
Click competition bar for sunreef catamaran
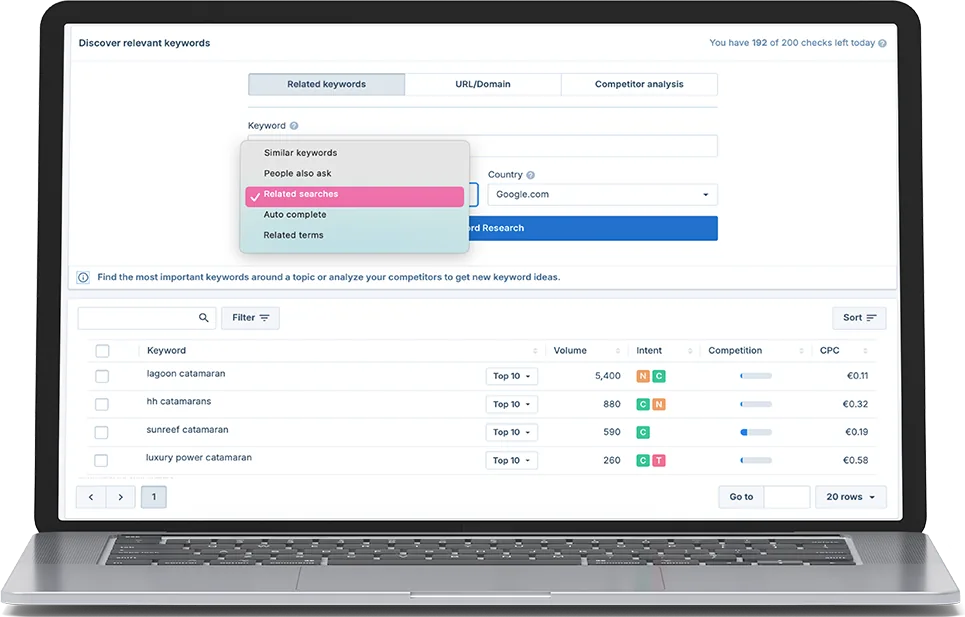[756, 432]
